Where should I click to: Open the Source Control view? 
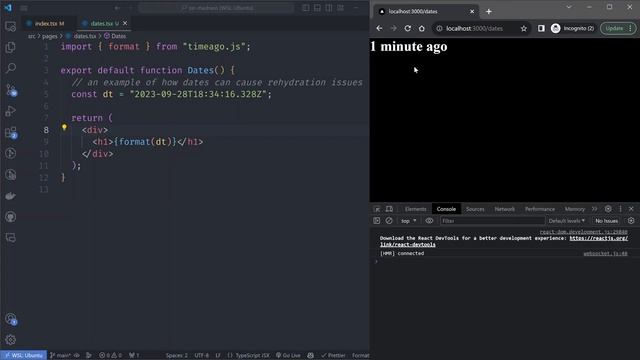11,89
